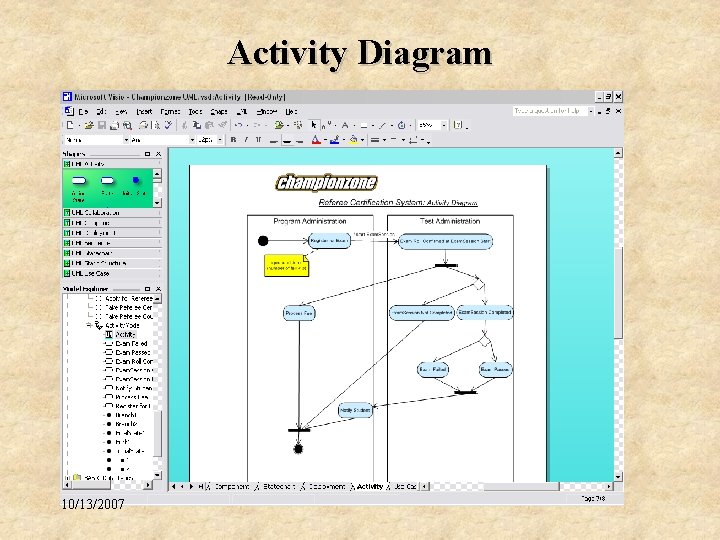Toggle Bold formatting
Screen dimensions: 720x540
233,140
